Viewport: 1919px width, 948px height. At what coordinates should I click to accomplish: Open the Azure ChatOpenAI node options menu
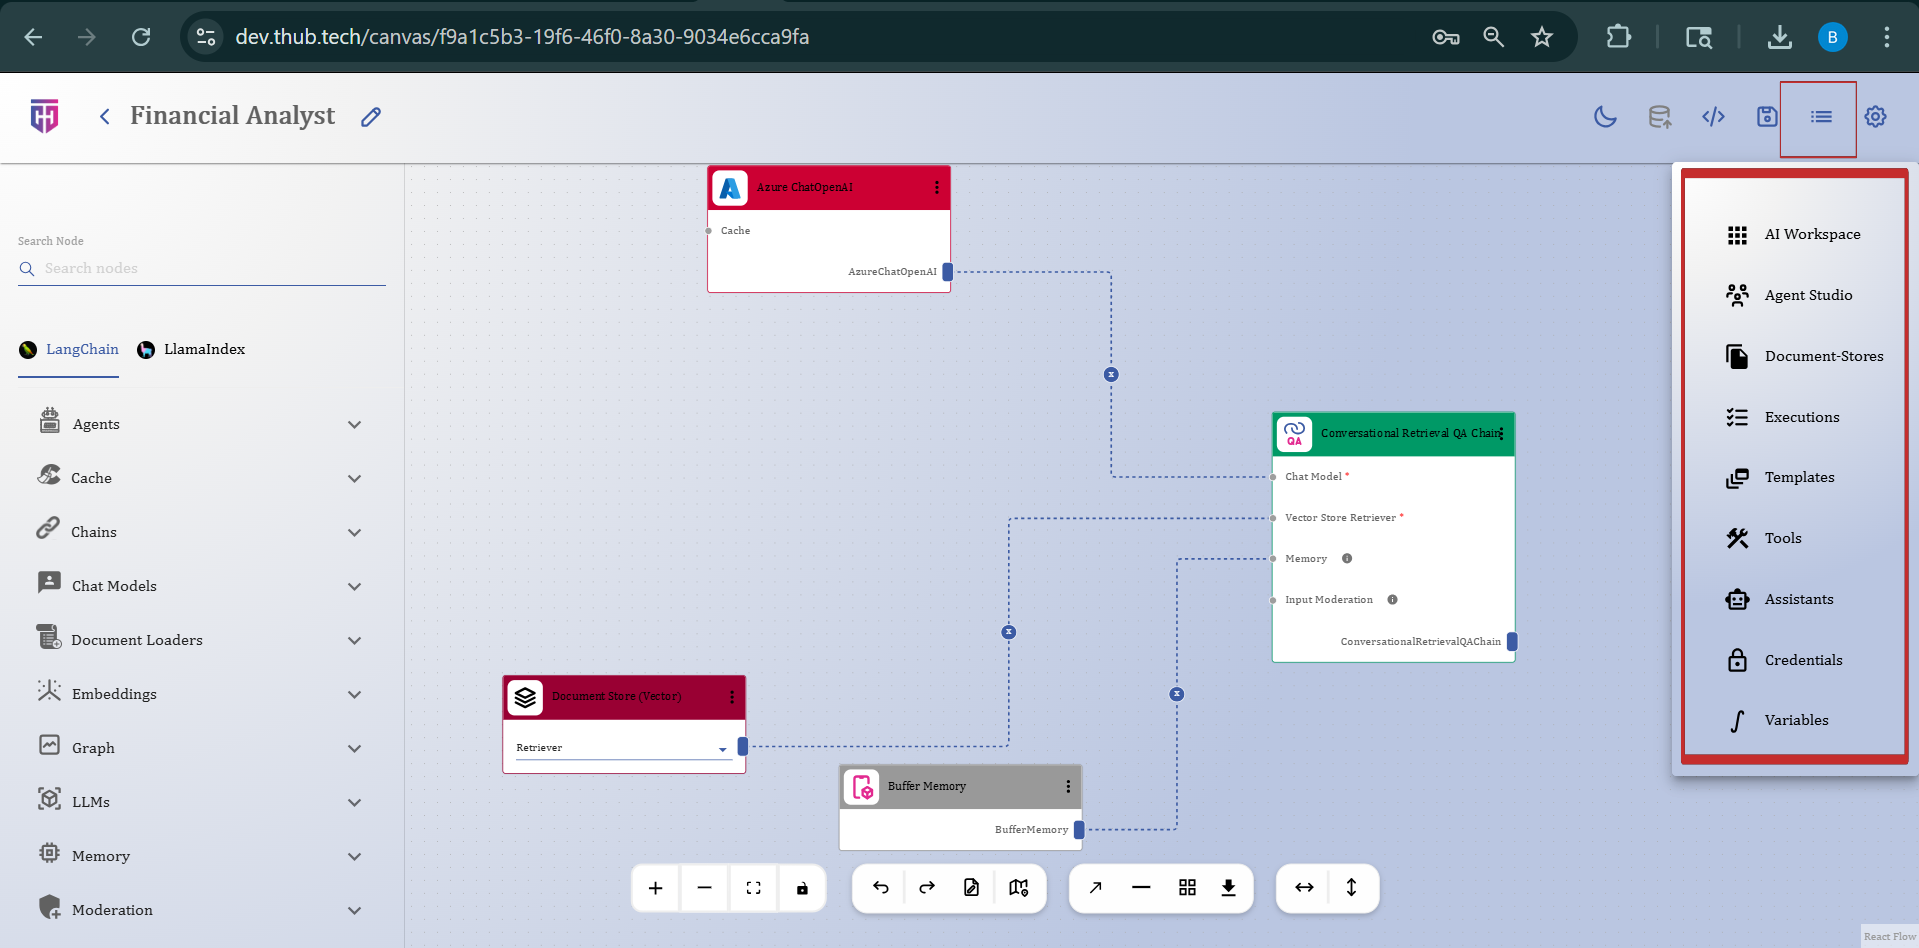936,188
